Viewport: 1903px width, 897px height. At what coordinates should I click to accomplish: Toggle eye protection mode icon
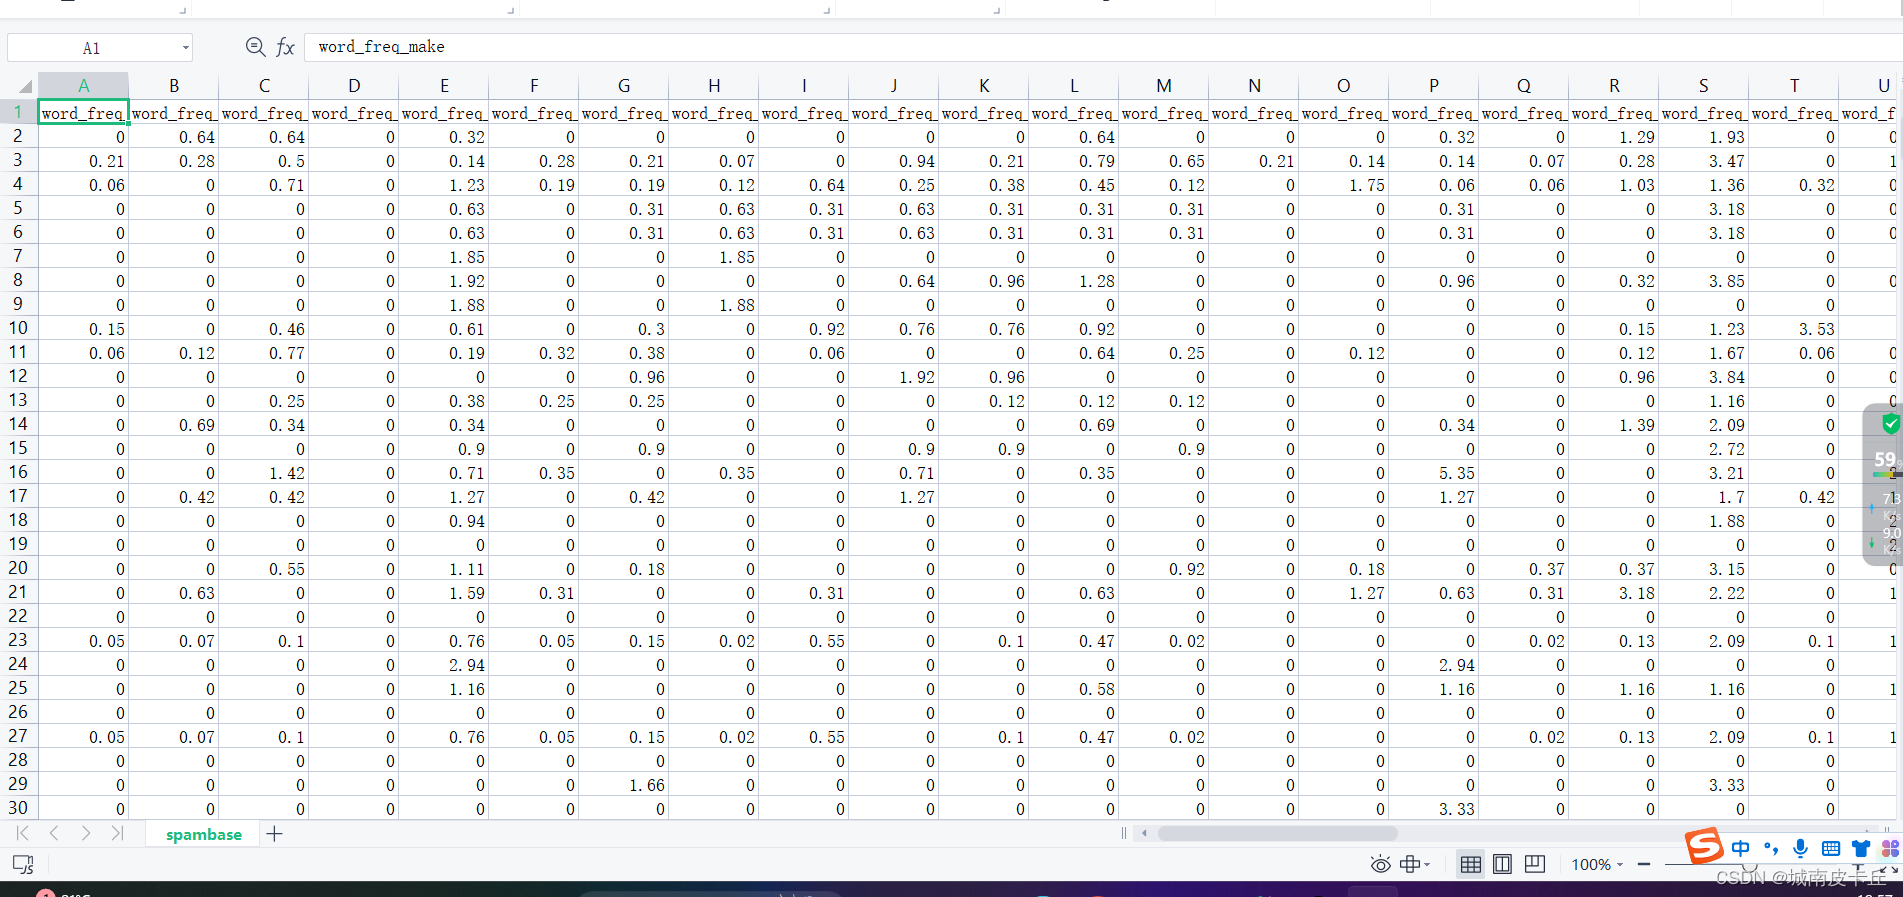1381,864
